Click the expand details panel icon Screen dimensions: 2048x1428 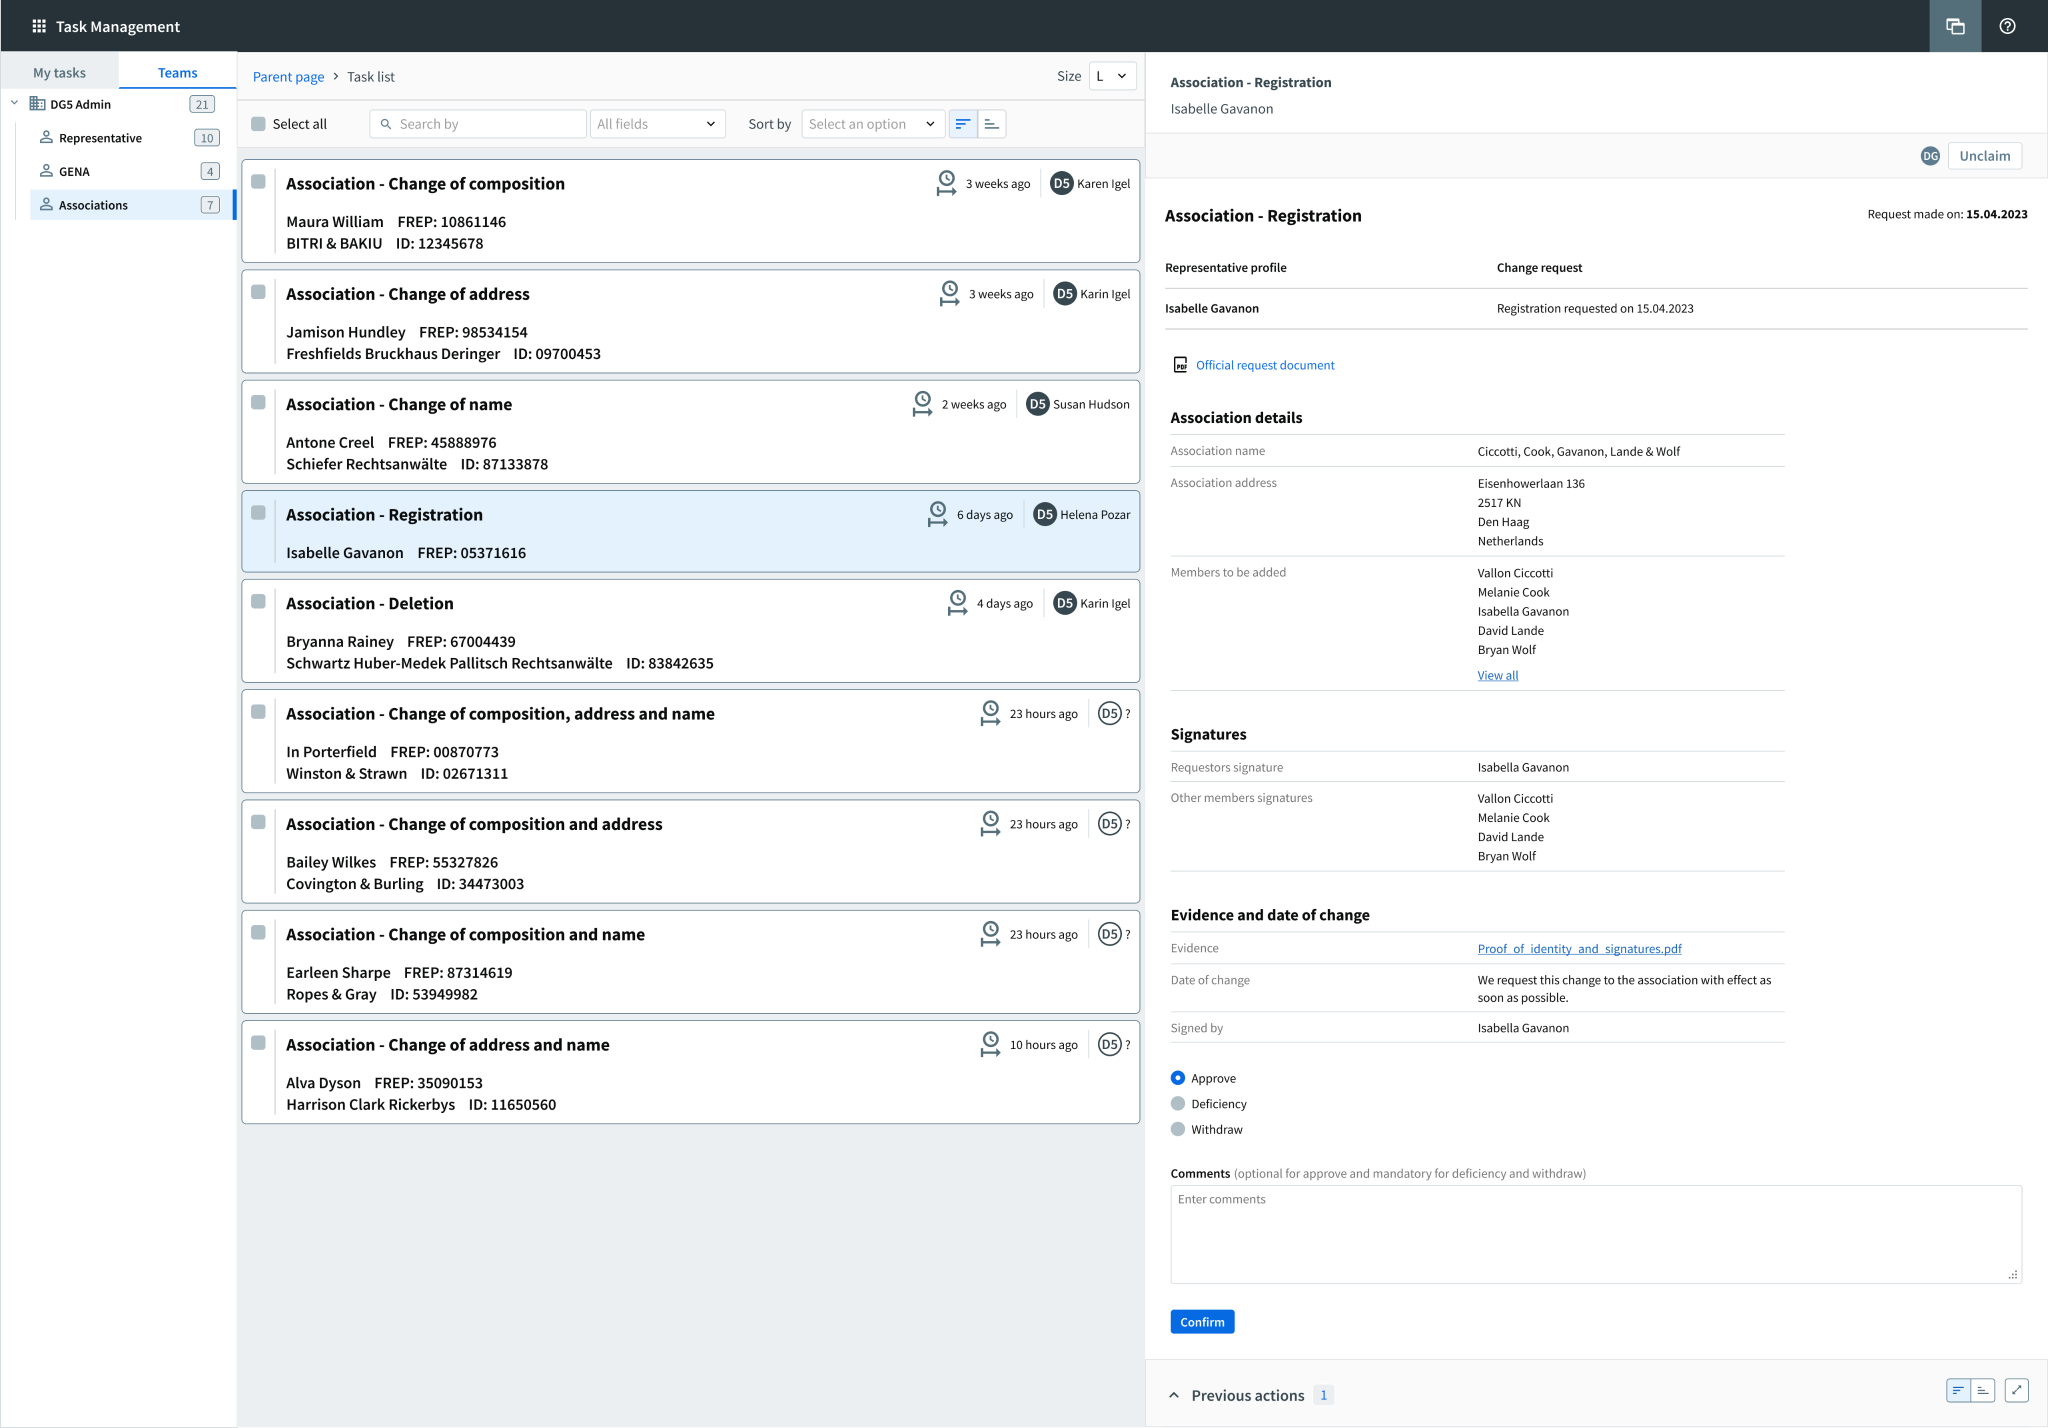2017,1390
